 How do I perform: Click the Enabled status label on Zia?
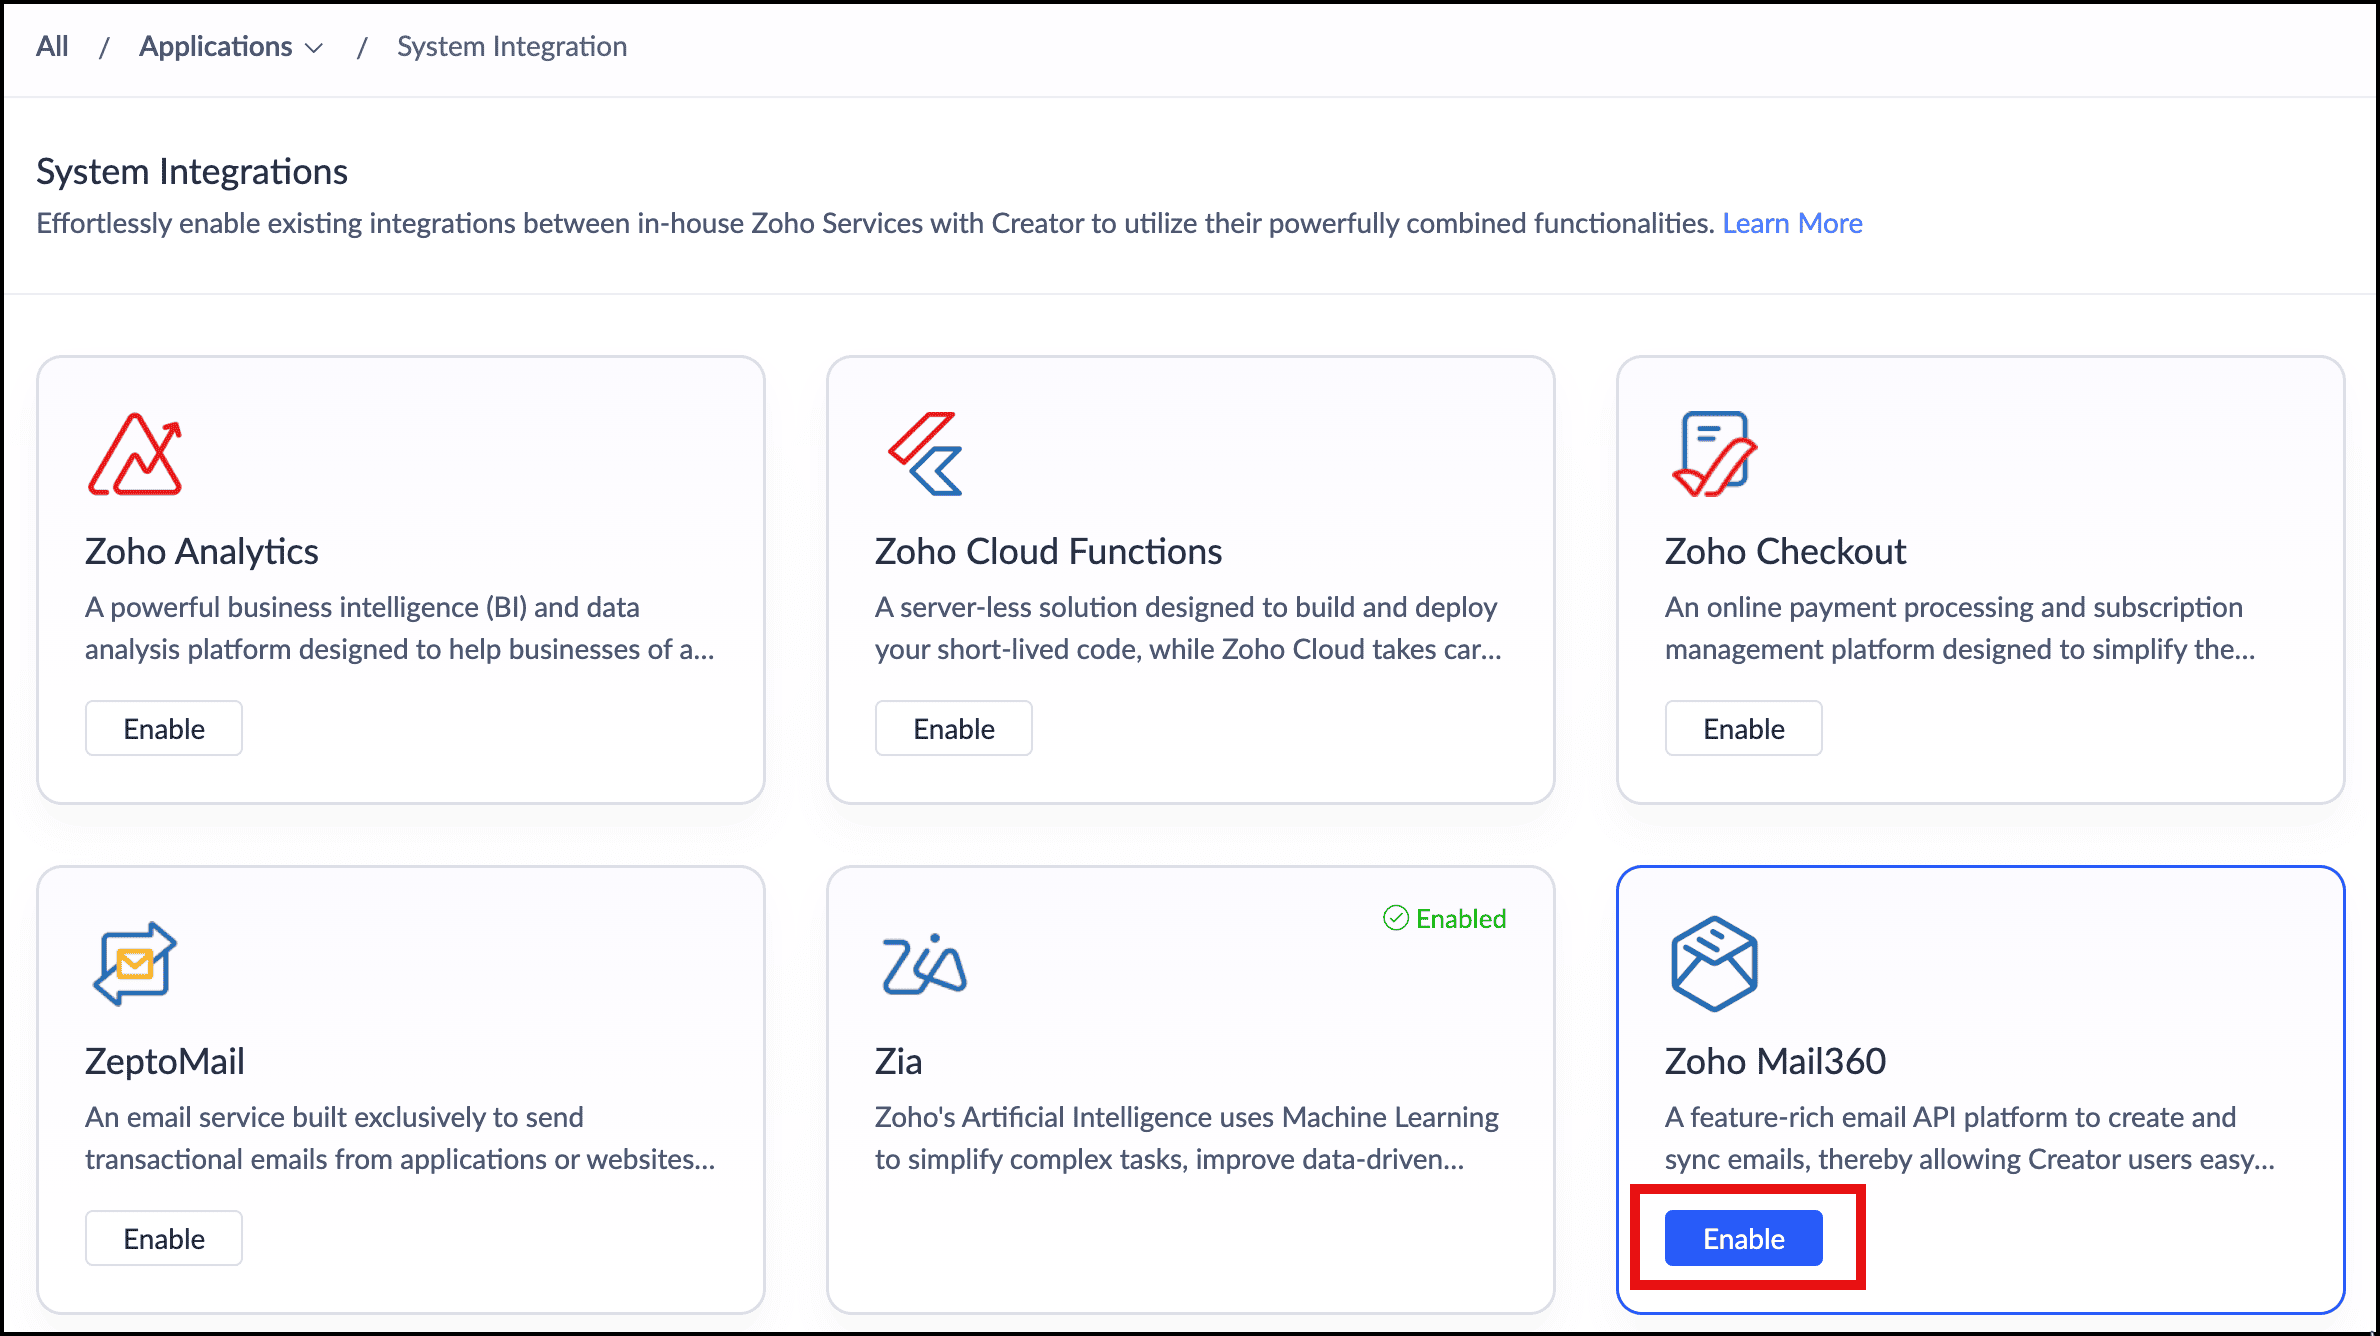[x=1460, y=918]
